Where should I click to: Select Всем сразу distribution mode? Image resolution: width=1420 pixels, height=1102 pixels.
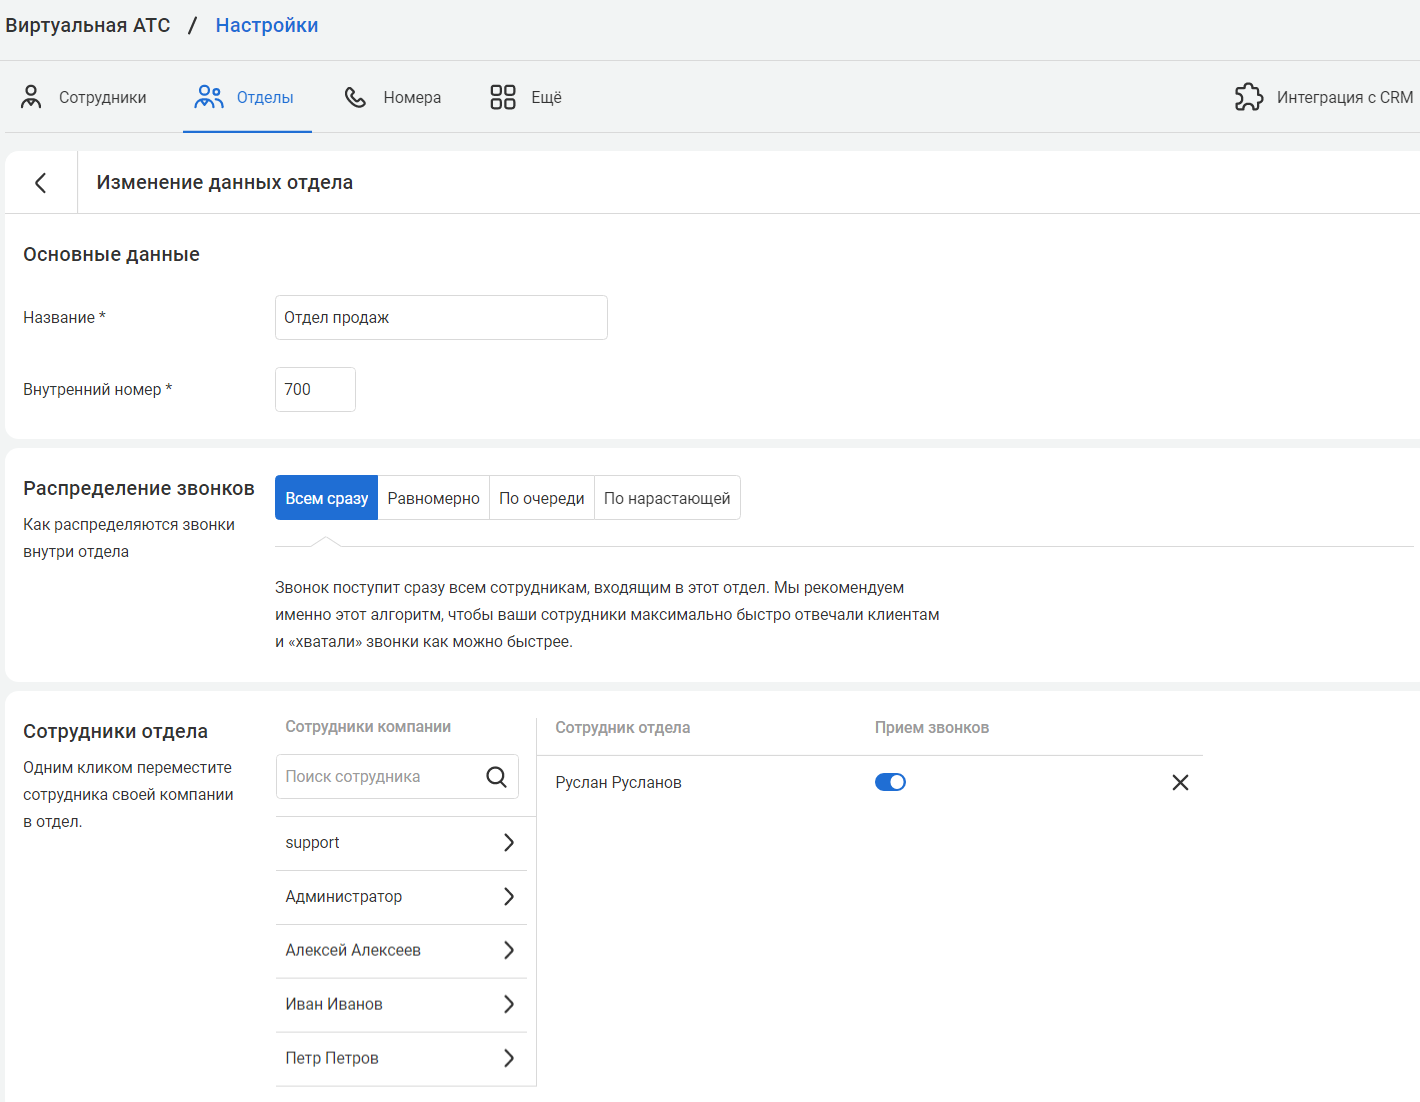point(326,498)
